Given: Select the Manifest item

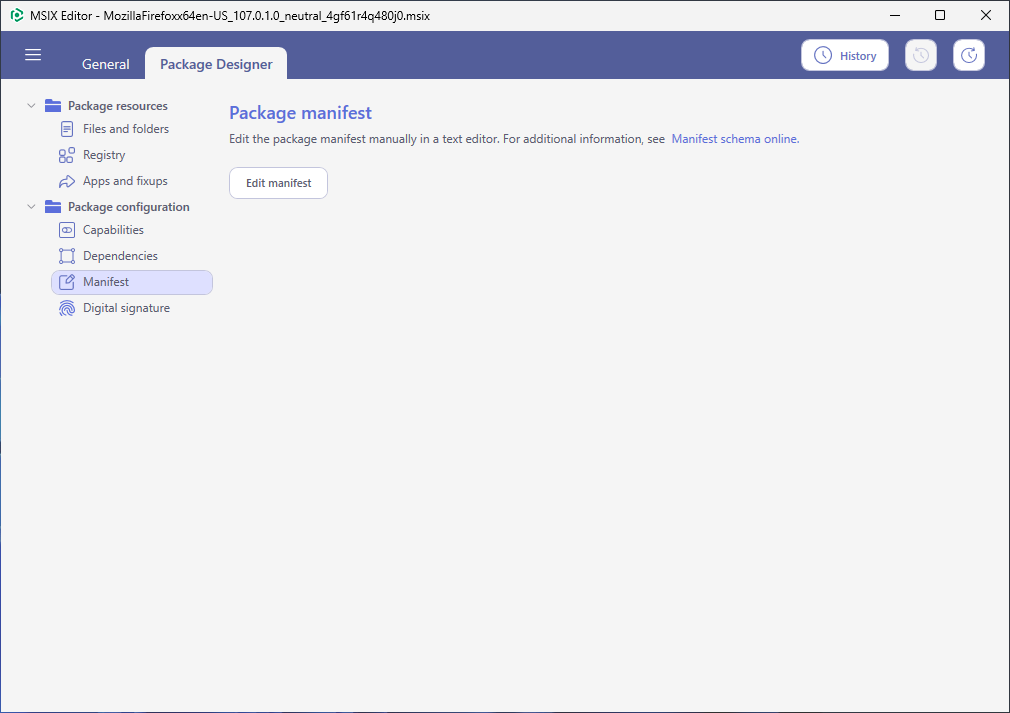Looking at the screenshot, I should coord(132,282).
